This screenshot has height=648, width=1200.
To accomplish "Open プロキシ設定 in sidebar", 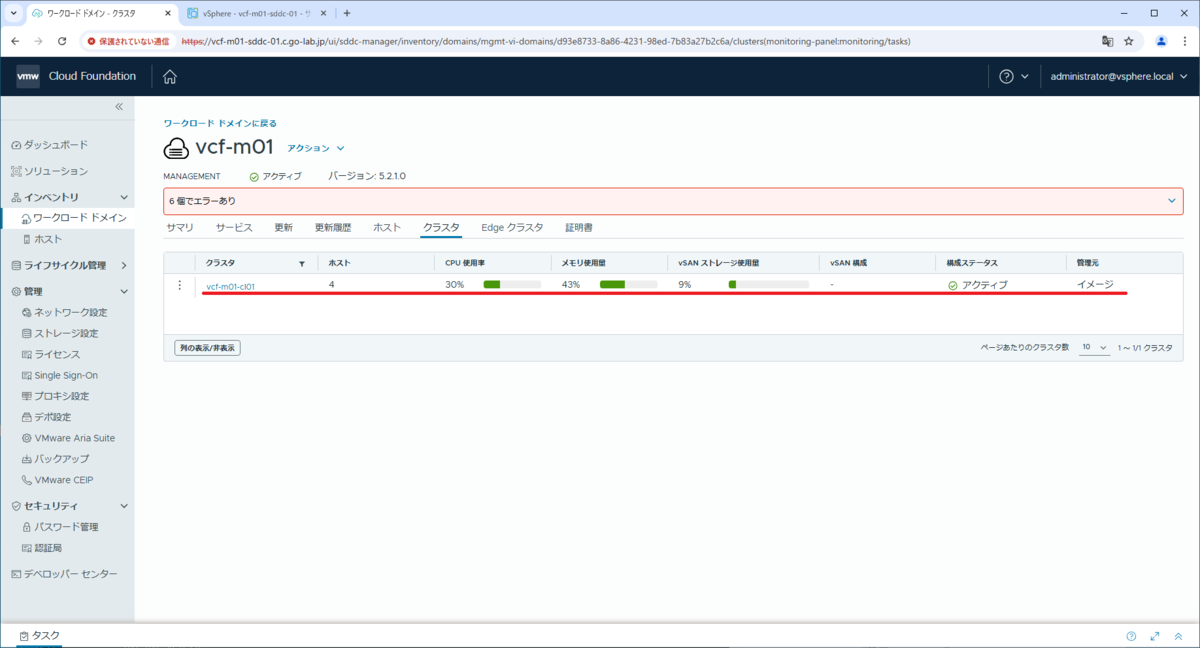I will coord(55,396).
